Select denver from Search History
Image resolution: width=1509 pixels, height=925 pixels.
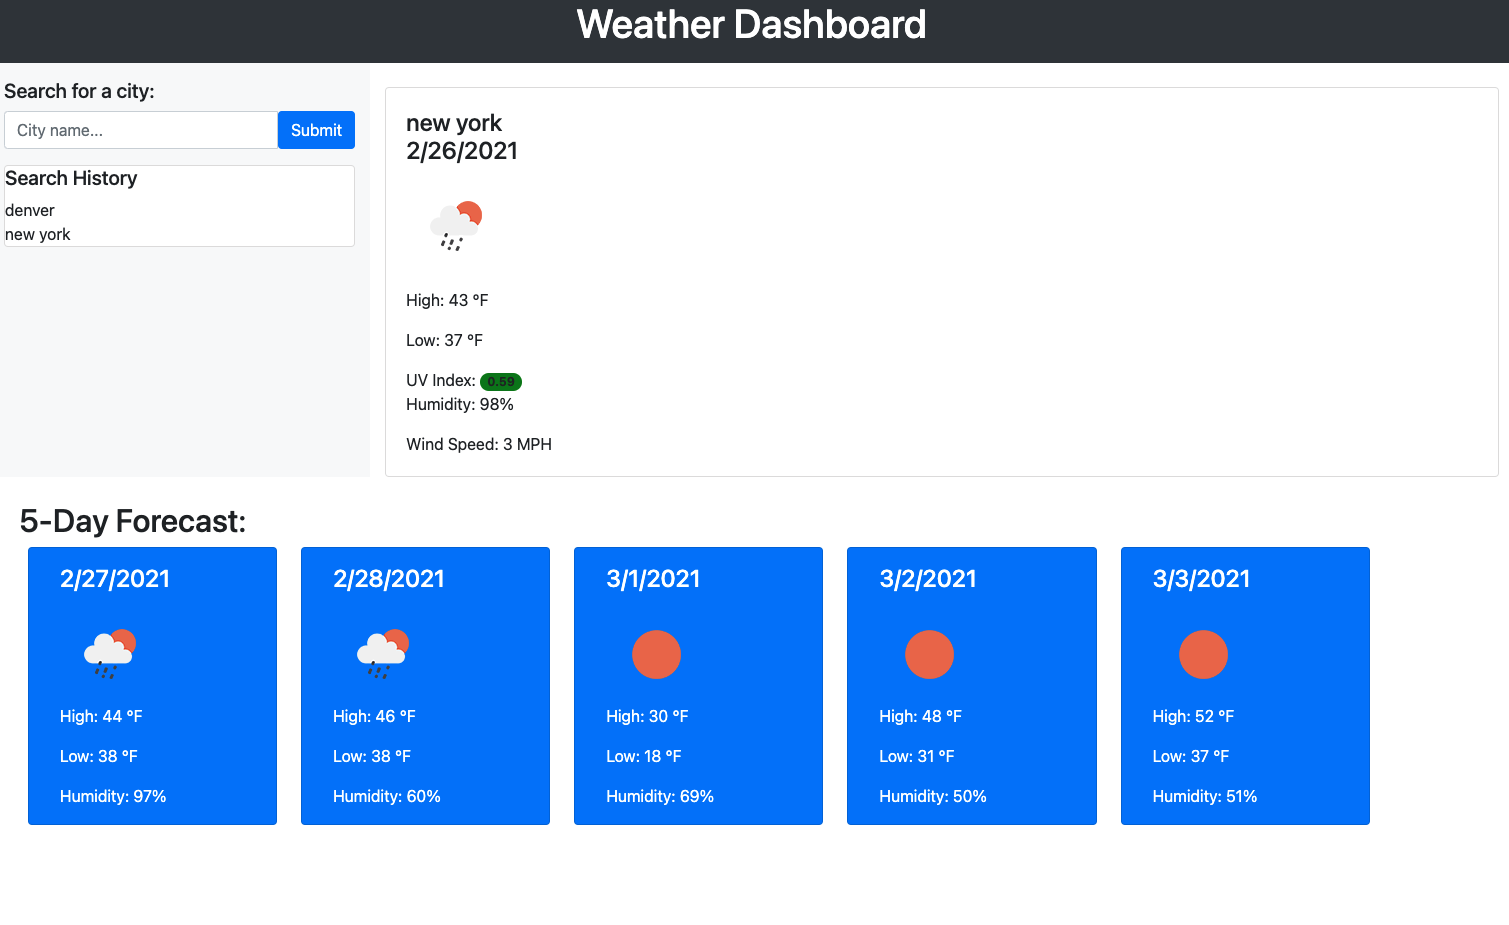[30, 210]
